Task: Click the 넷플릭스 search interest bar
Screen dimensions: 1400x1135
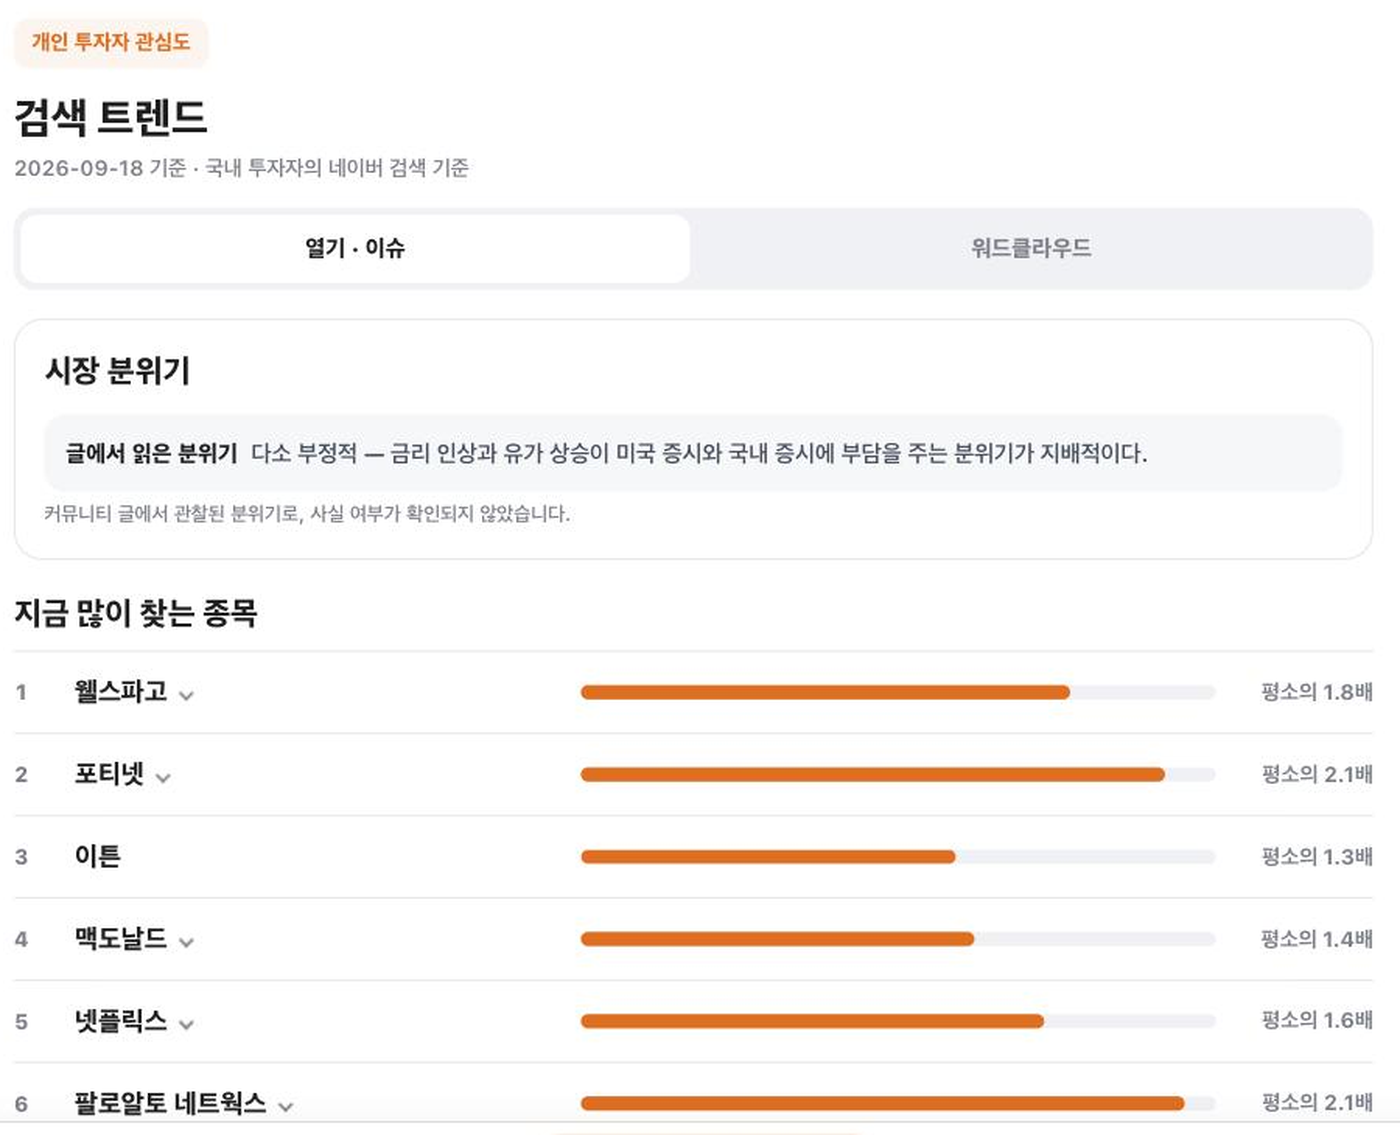Action: (898, 1021)
